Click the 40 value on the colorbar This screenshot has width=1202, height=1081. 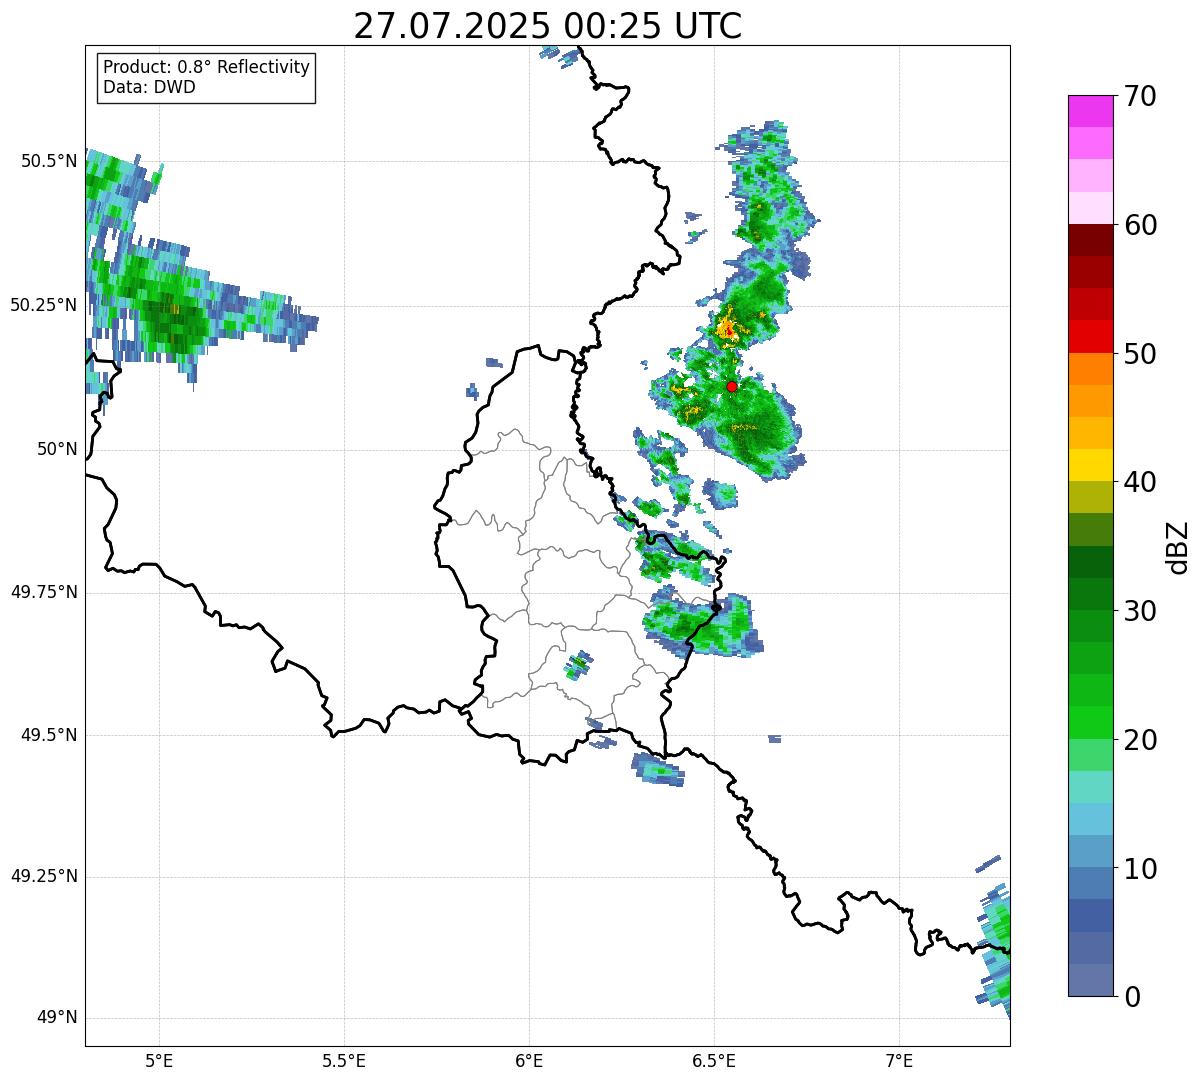pyautogui.click(x=1140, y=482)
